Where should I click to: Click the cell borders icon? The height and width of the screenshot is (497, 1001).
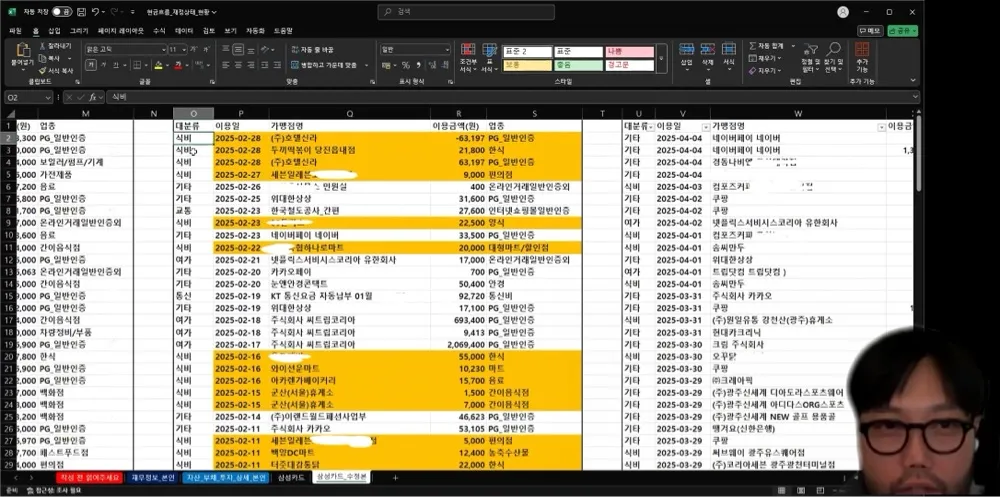[x=137, y=65]
